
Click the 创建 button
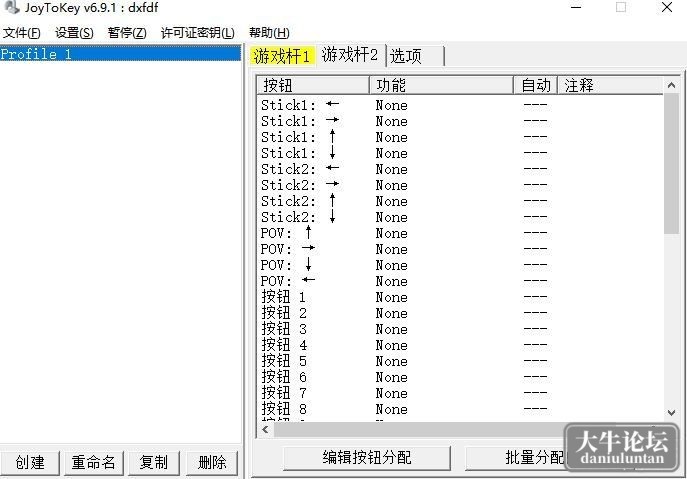[x=30, y=462]
